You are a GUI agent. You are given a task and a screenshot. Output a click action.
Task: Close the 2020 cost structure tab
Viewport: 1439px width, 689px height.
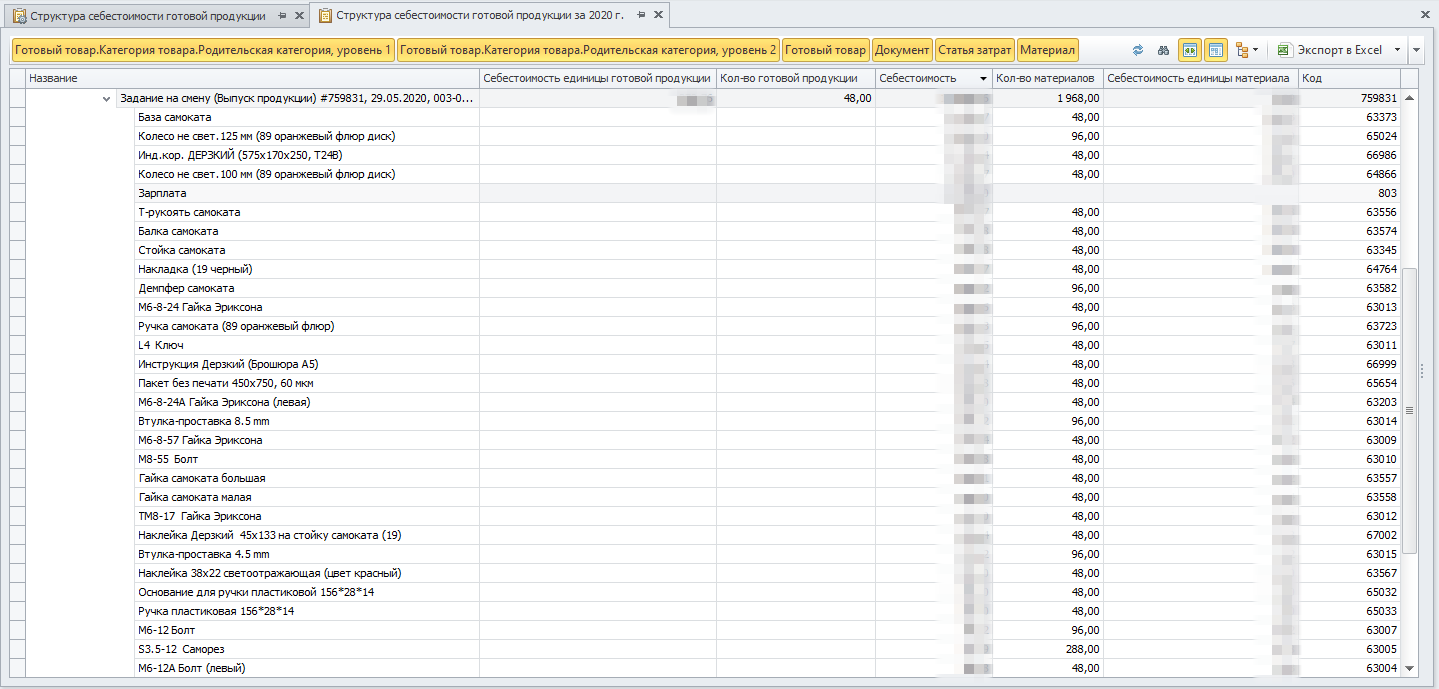tap(658, 16)
